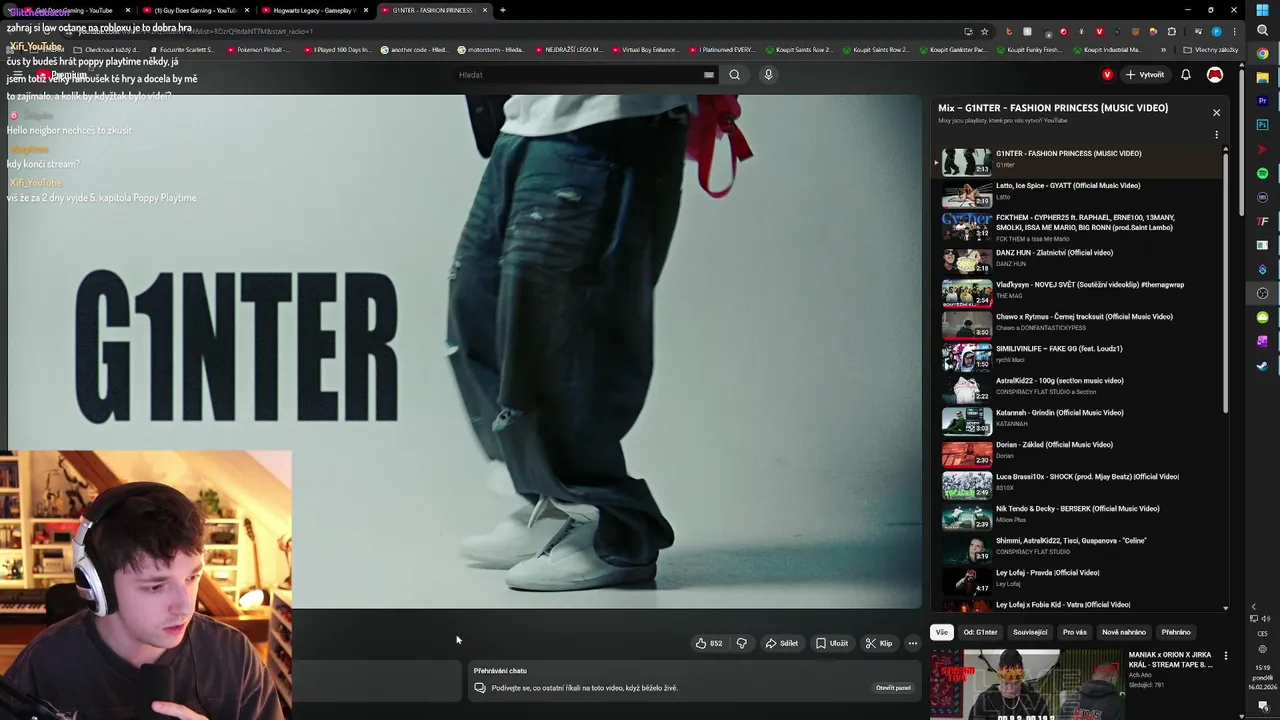Open options for MANIAK X ORION video
Viewport: 1280px width, 720px height.
[1226, 657]
